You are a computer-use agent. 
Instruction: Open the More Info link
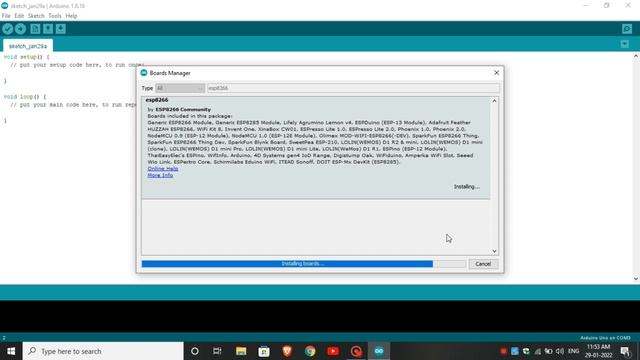click(x=160, y=175)
